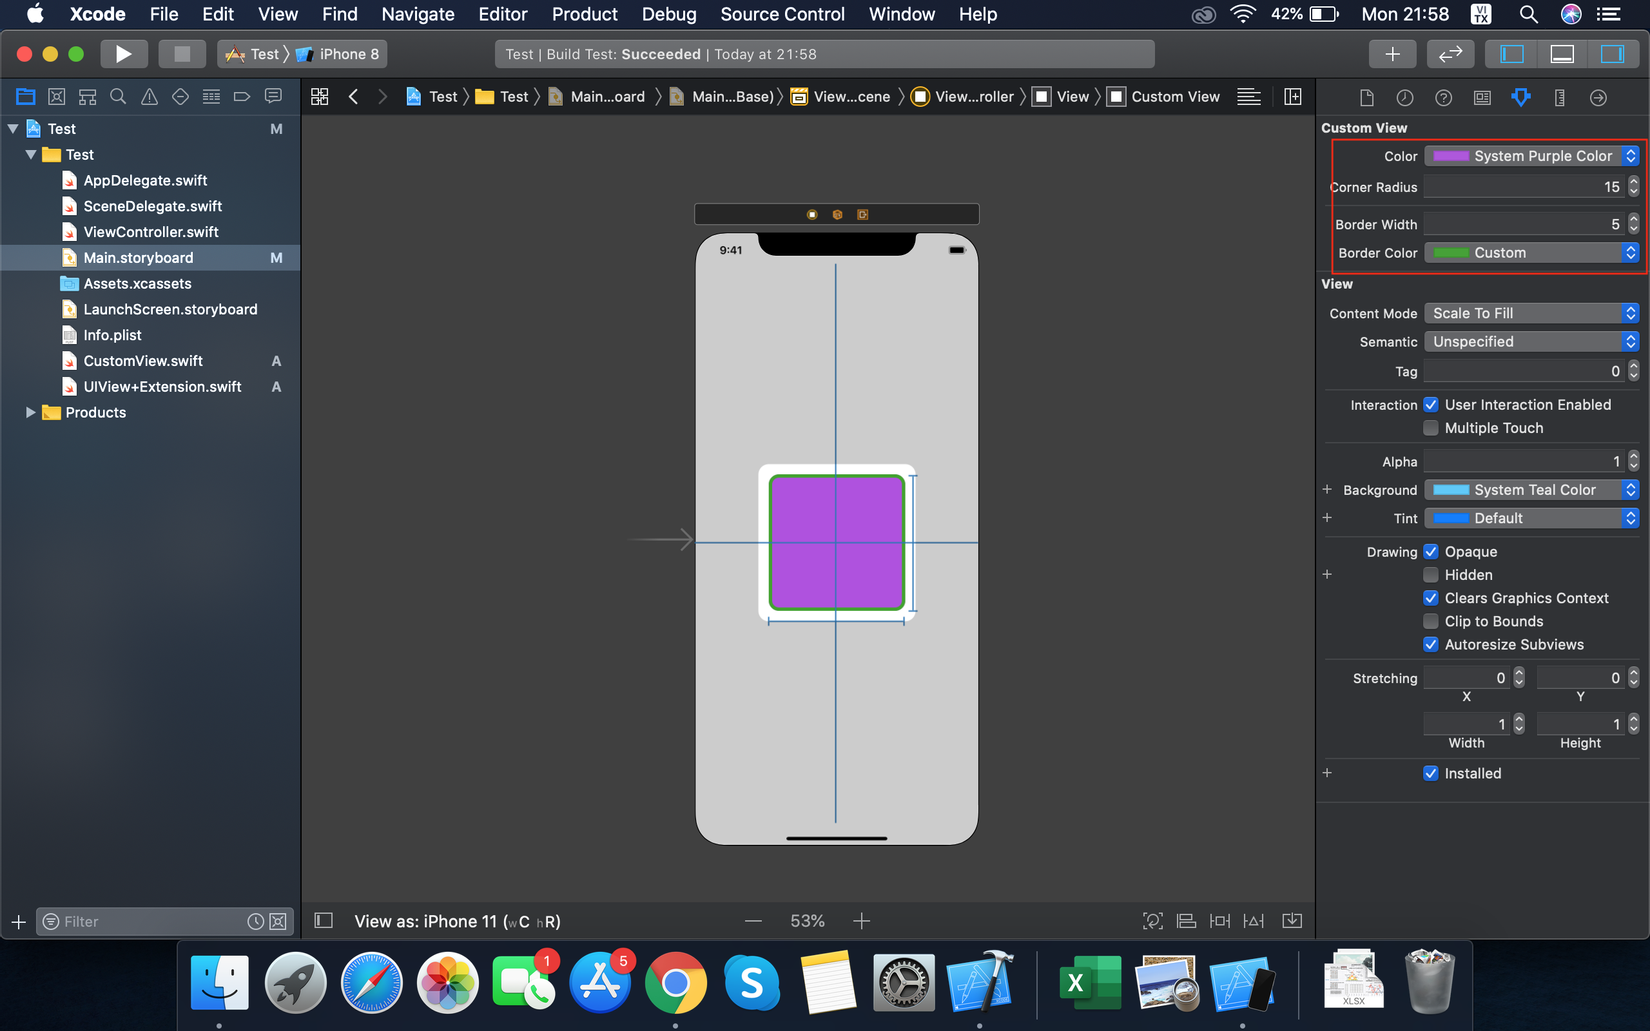Viewport: 1650px width, 1031px height.
Task: Open the File inspector
Action: coord(1366,97)
